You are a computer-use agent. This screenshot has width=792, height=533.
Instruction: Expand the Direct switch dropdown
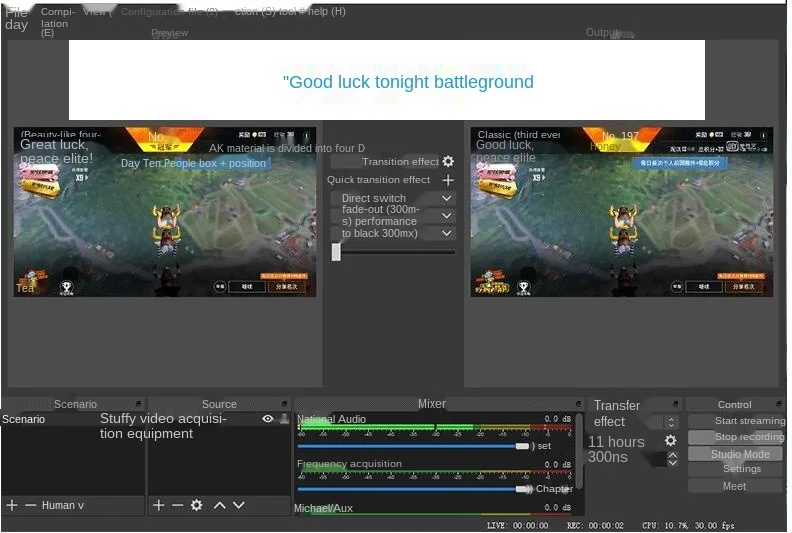[x=447, y=198]
